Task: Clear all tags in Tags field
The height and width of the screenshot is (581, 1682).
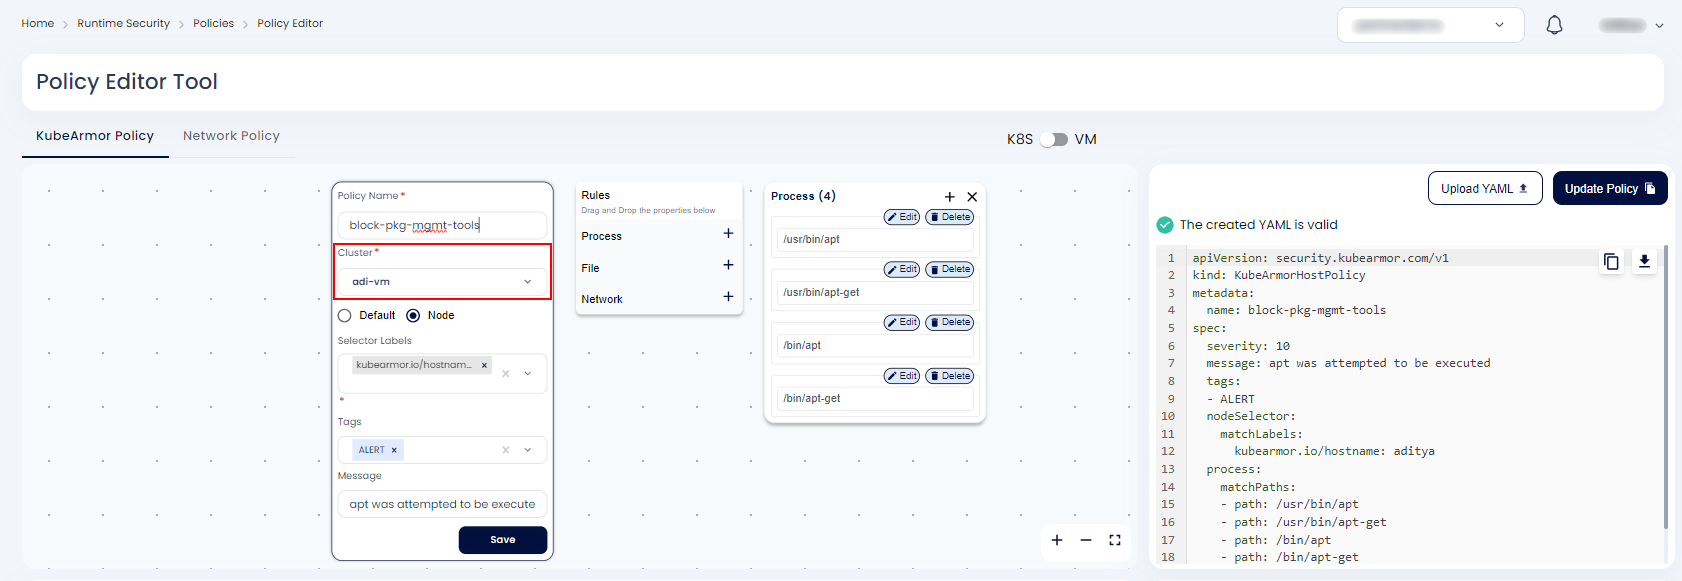Action: tap(506, 450)
